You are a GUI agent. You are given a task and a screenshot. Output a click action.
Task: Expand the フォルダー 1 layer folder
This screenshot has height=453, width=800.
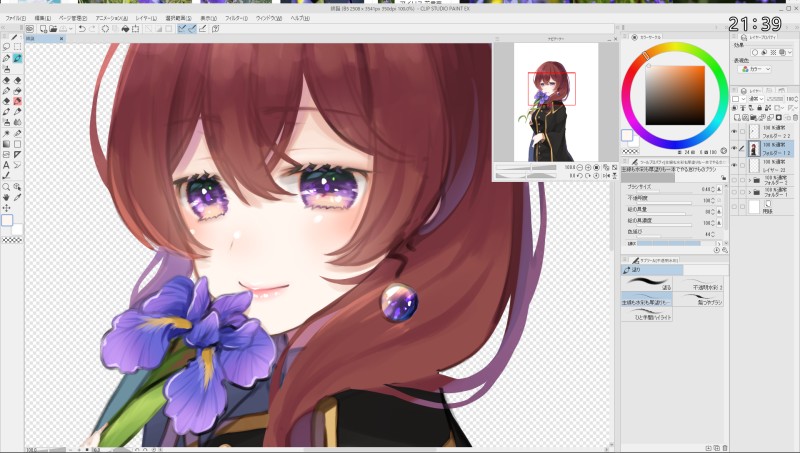coord(749,193)
